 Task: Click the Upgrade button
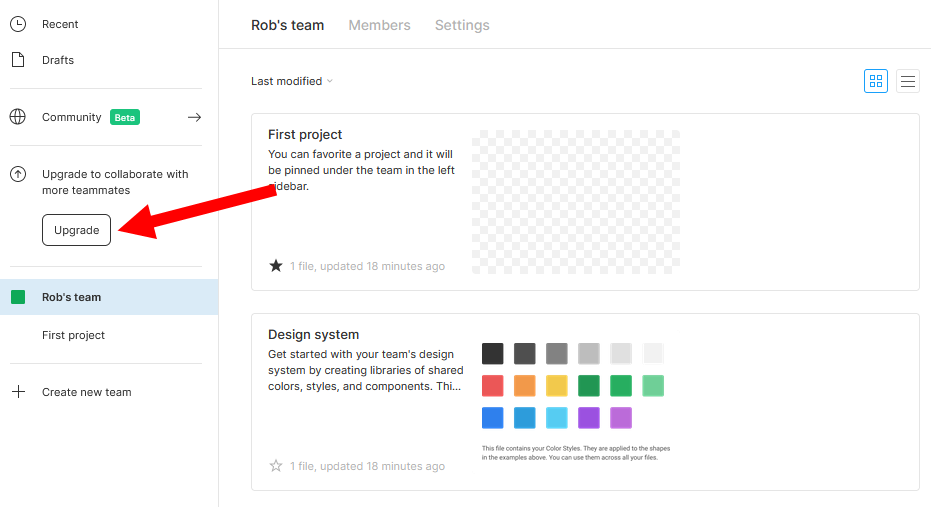(76, 230)
